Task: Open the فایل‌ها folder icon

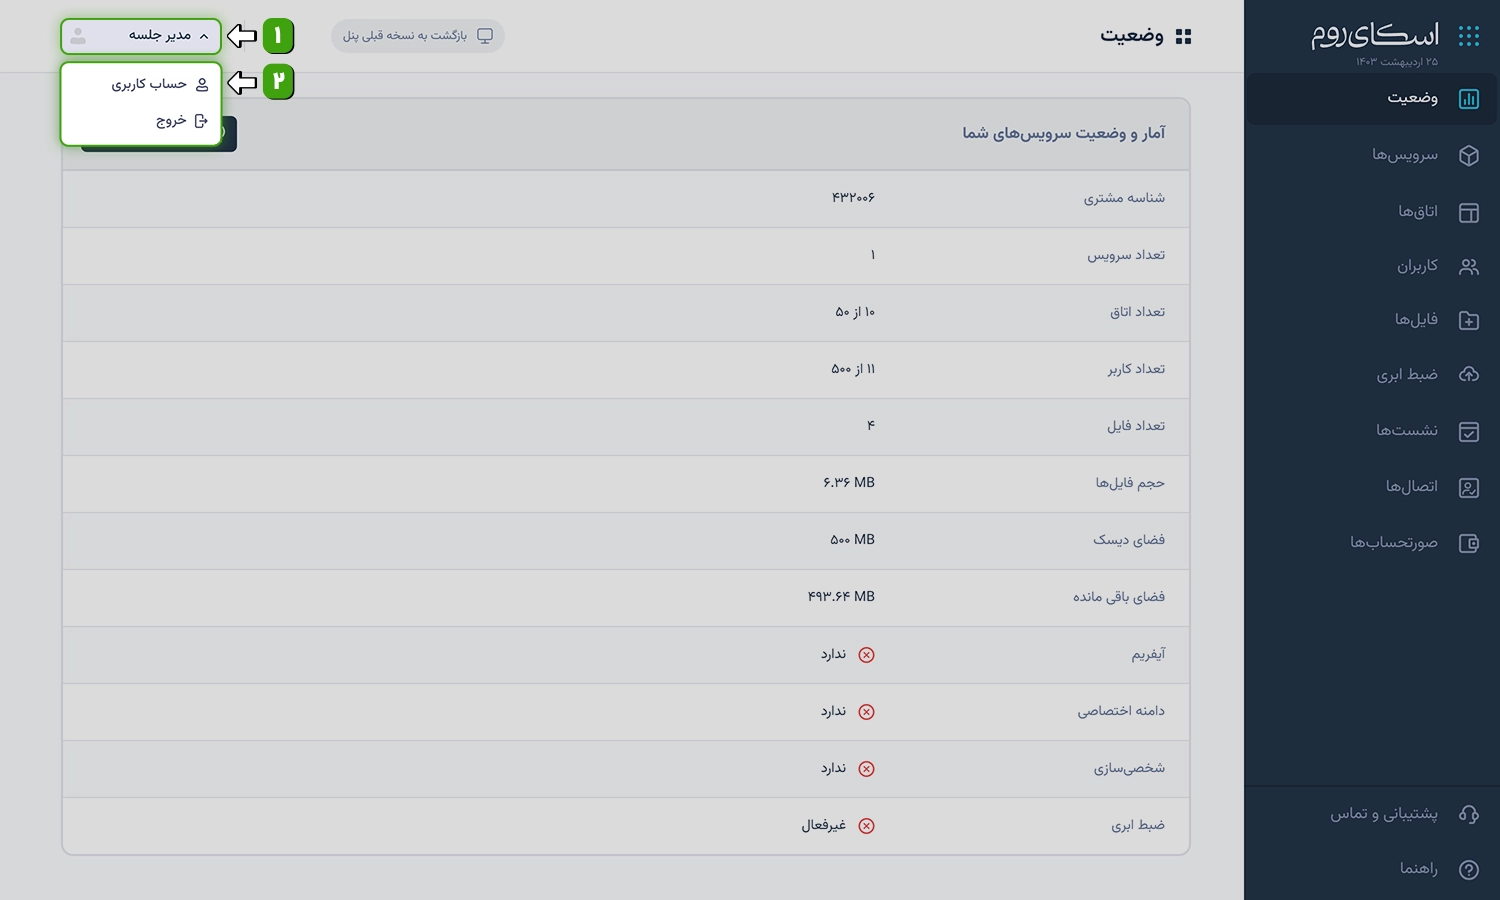Action: click(1468, 320)
